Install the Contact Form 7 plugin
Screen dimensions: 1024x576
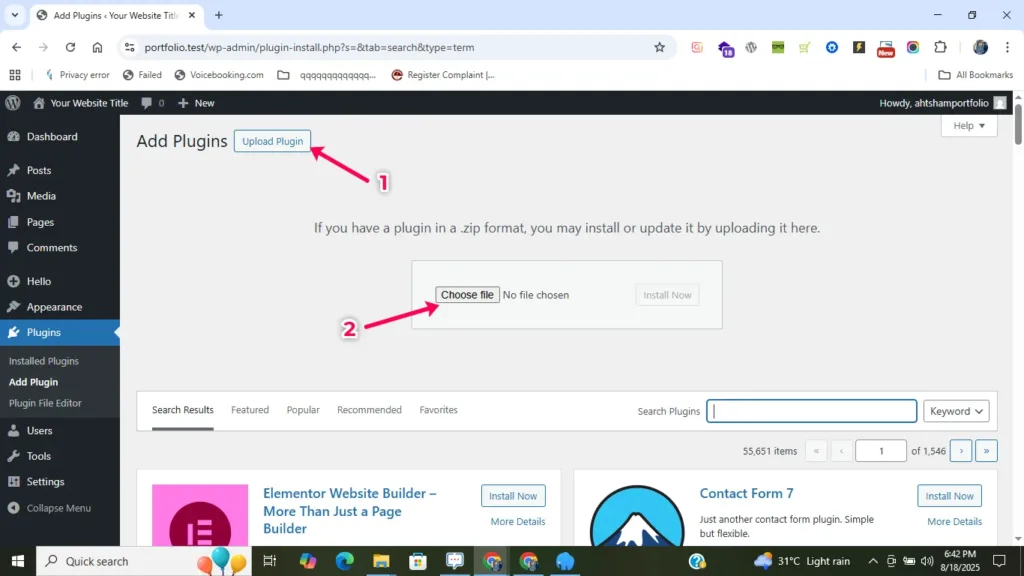[x=949, y=496]
